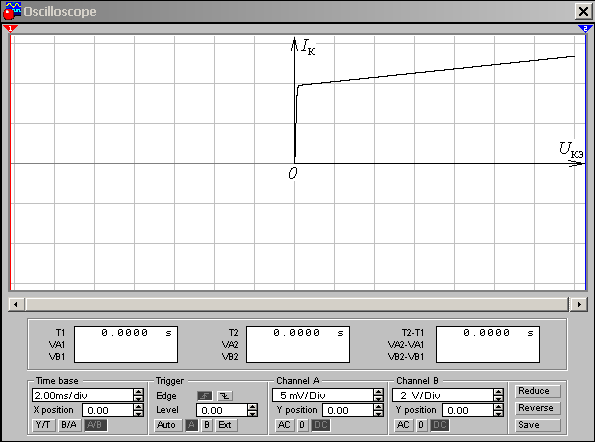Click the T1 readout box
The image size is (595, 443).
tap(126, 344)
